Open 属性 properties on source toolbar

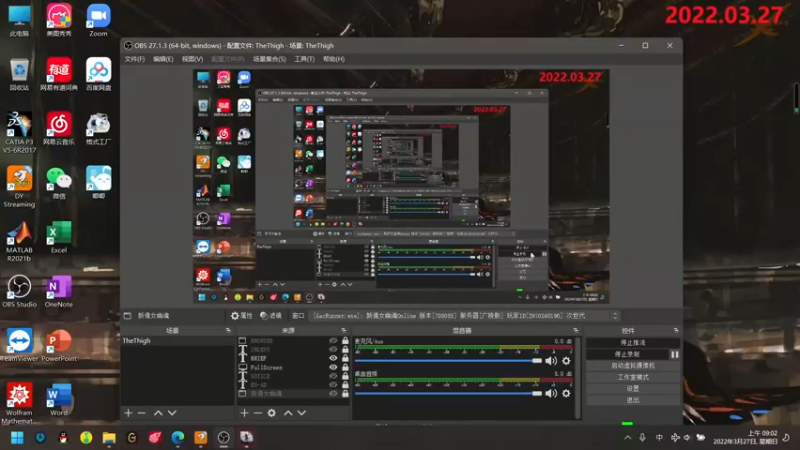pos(242,316)
